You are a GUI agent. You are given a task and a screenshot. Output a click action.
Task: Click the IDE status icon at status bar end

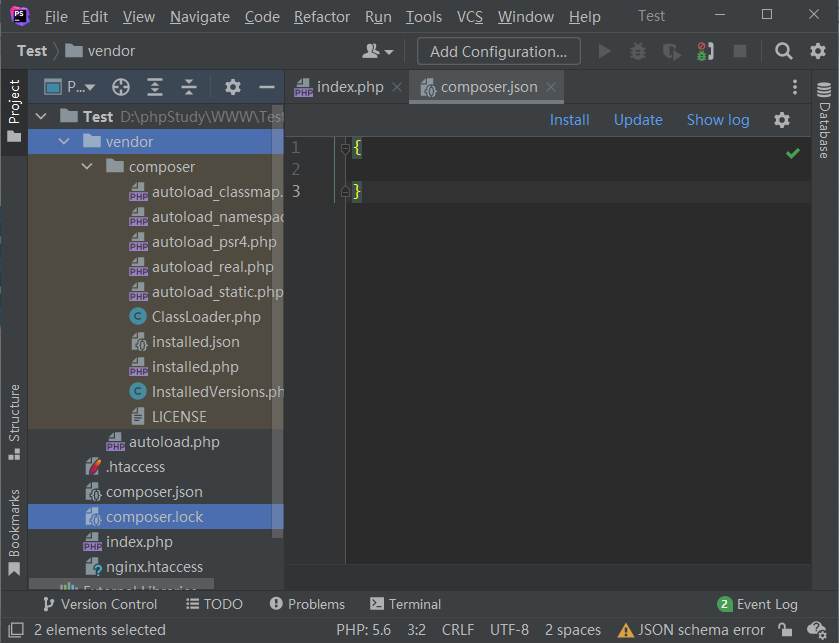817,630
